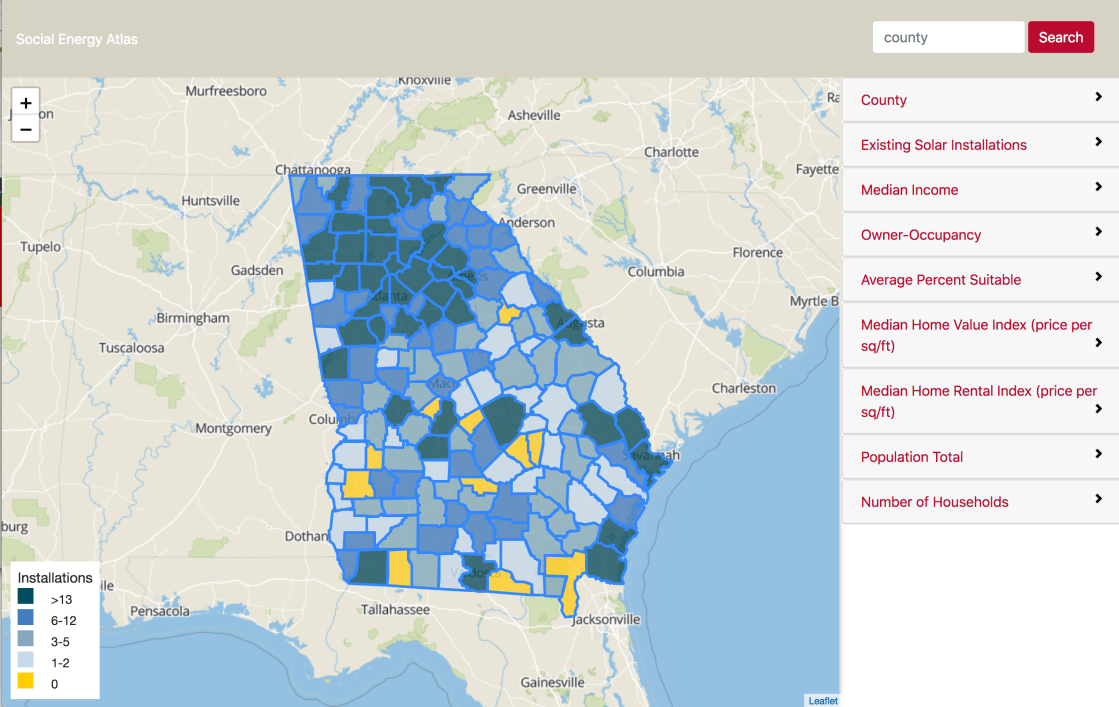
Task: Expand Existing Solar Installations section
Action: point(979,144)
